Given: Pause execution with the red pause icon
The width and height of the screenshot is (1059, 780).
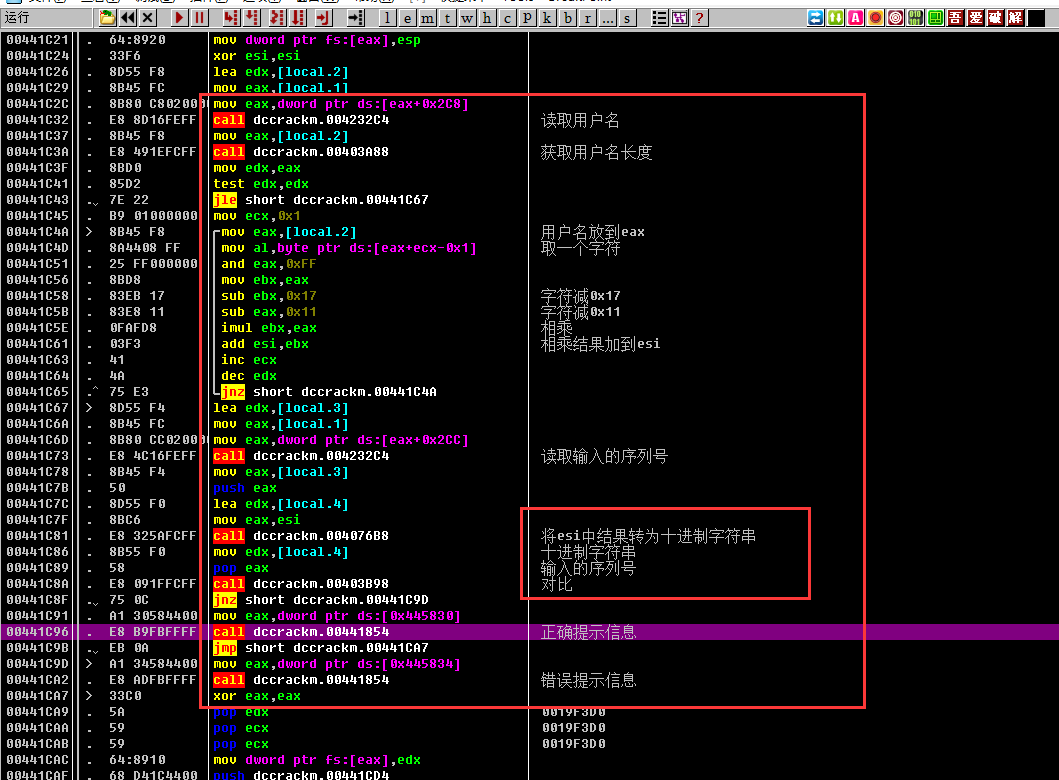Looking at the screenshot, I should pyautogui.click(x=199, y=18).
